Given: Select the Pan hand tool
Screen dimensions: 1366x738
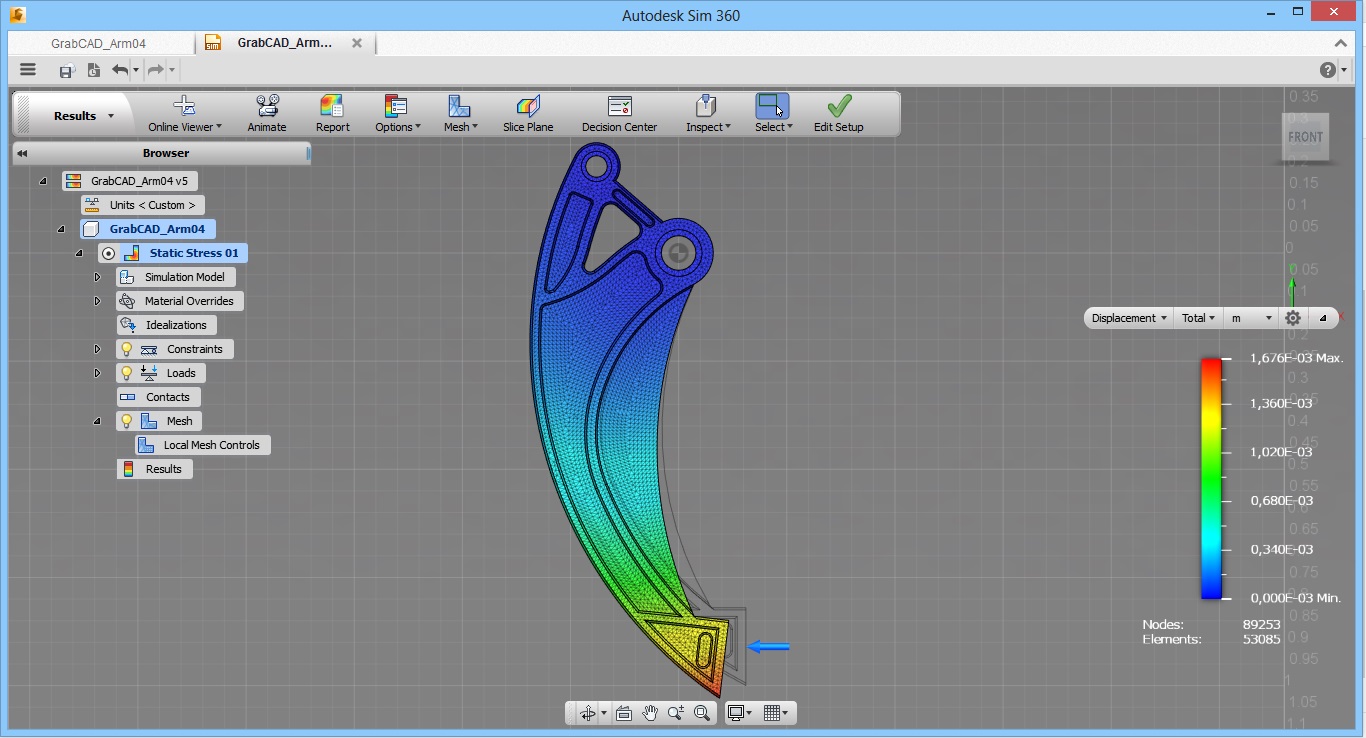Looking at the screenshot, I should click(650, 713).
